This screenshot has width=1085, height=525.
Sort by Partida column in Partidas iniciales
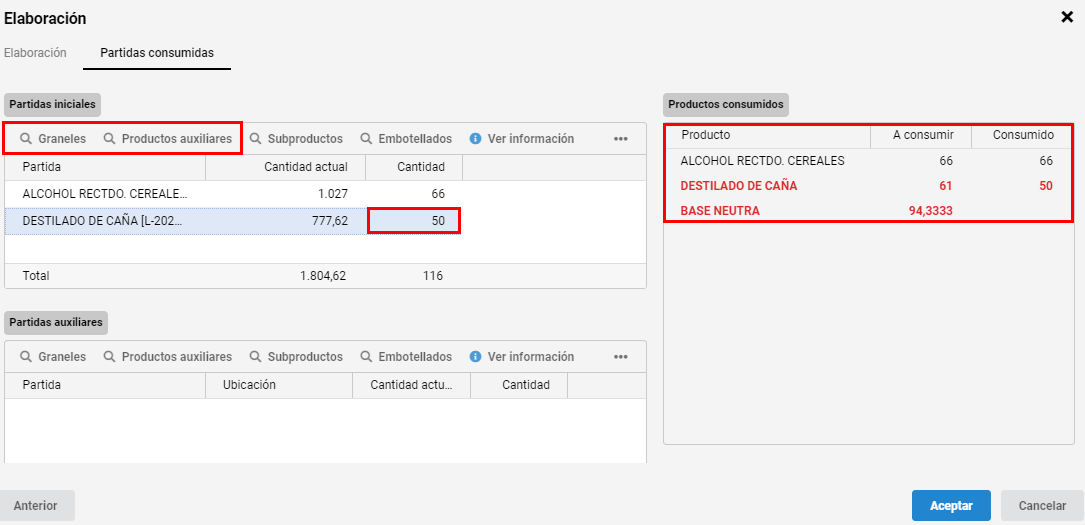click(x=105, y=167)
